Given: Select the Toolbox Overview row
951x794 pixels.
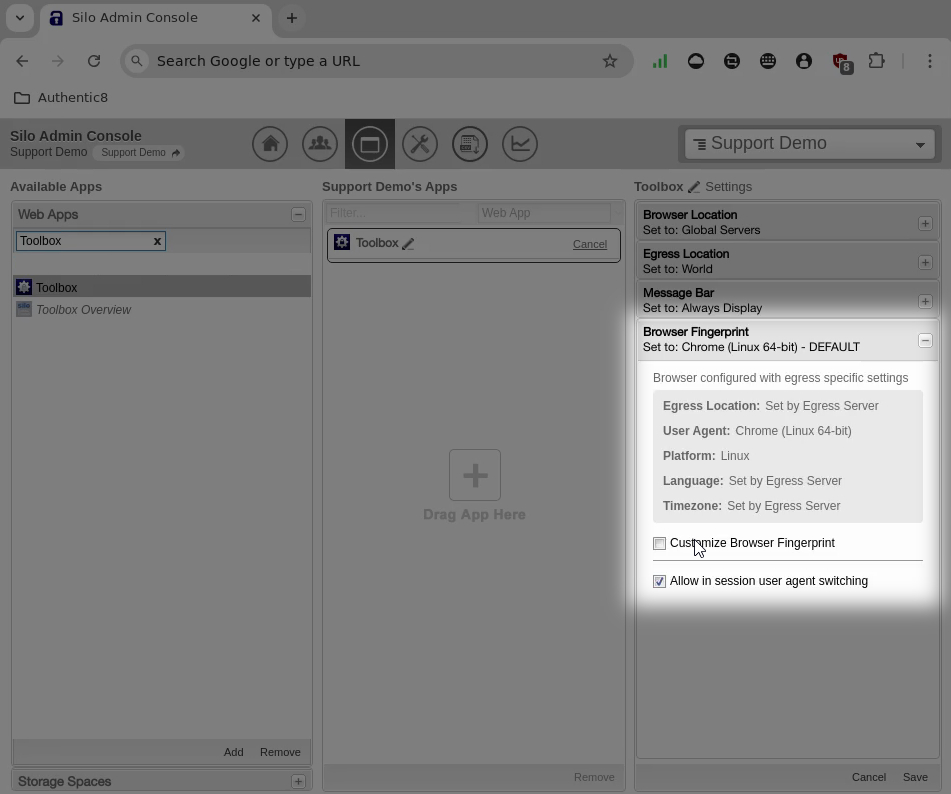Looking at the screenshot, I should pyautogui.click(x=162, y=309).
